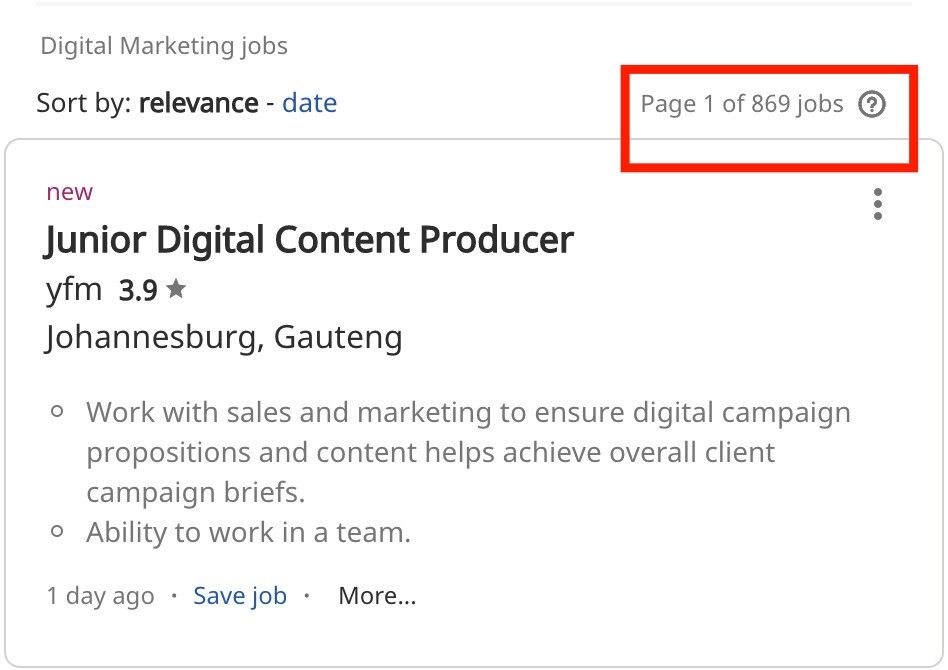This screenshot has width=948, height=670.
Task: Sort job results by relevance
Action: click(197, 103)
